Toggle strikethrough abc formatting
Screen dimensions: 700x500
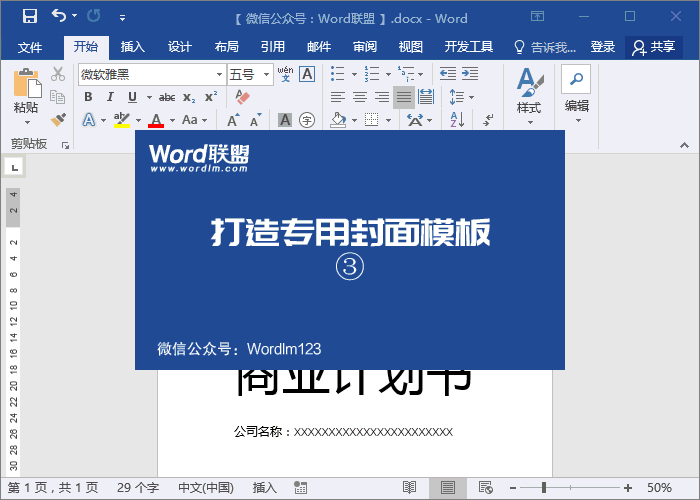coord(167,97)
